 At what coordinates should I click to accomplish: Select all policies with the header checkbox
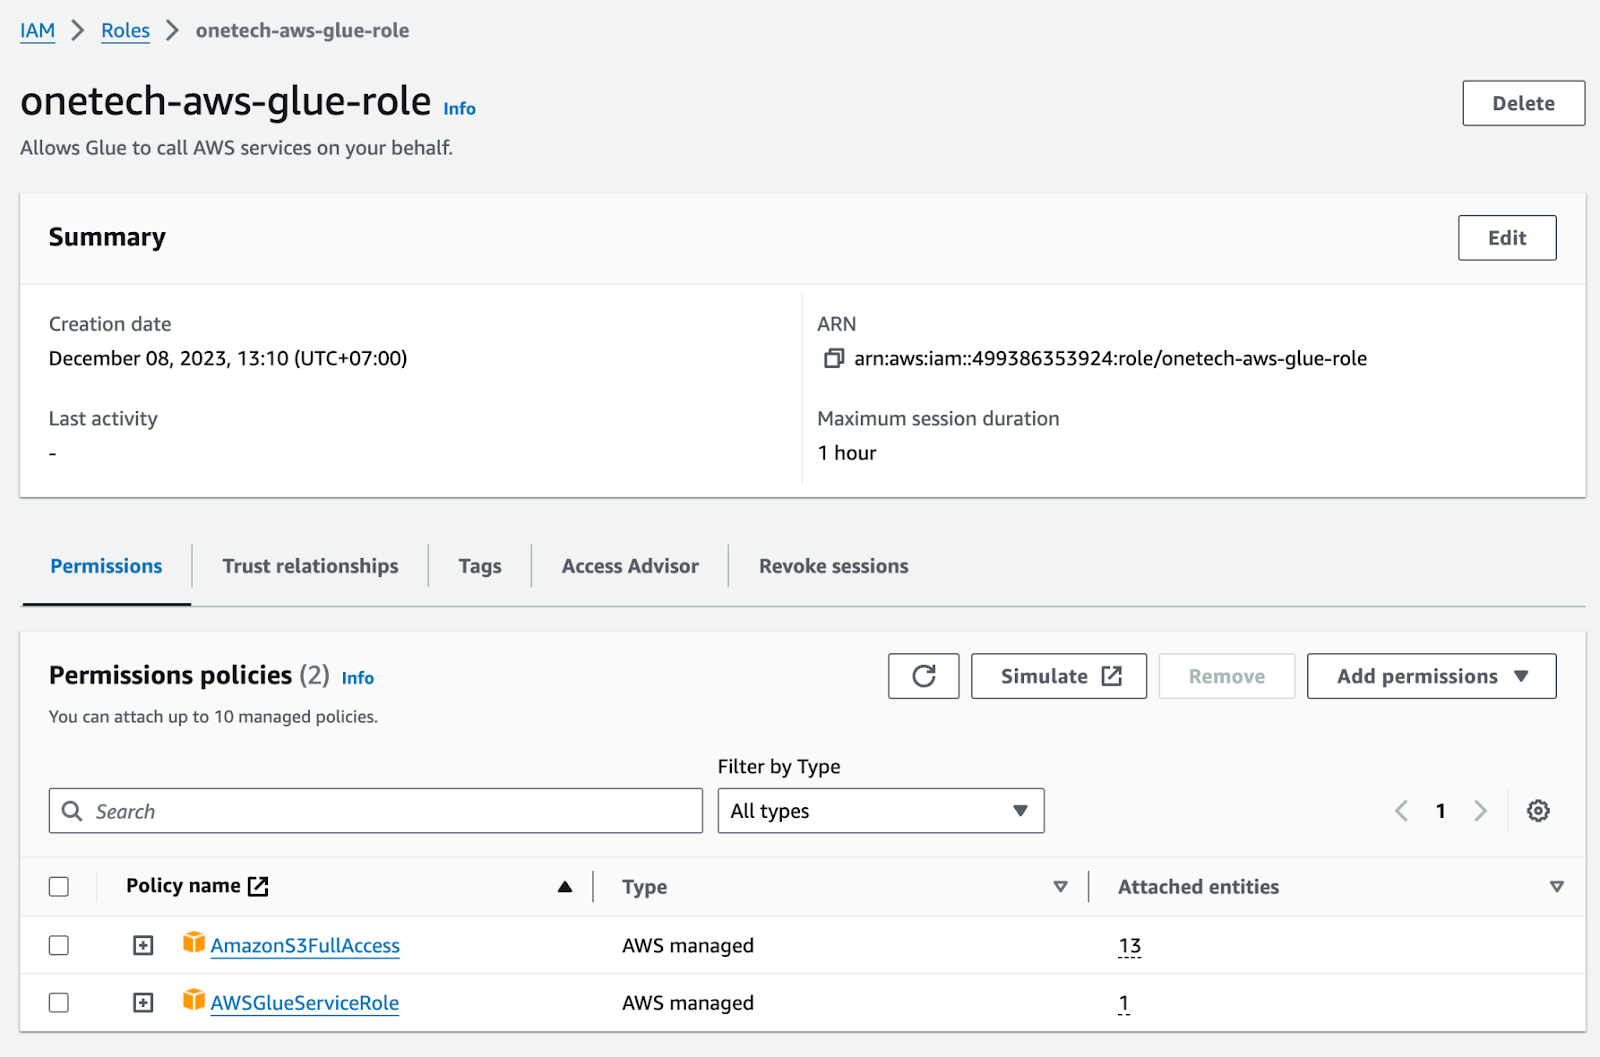coord(59,886)
